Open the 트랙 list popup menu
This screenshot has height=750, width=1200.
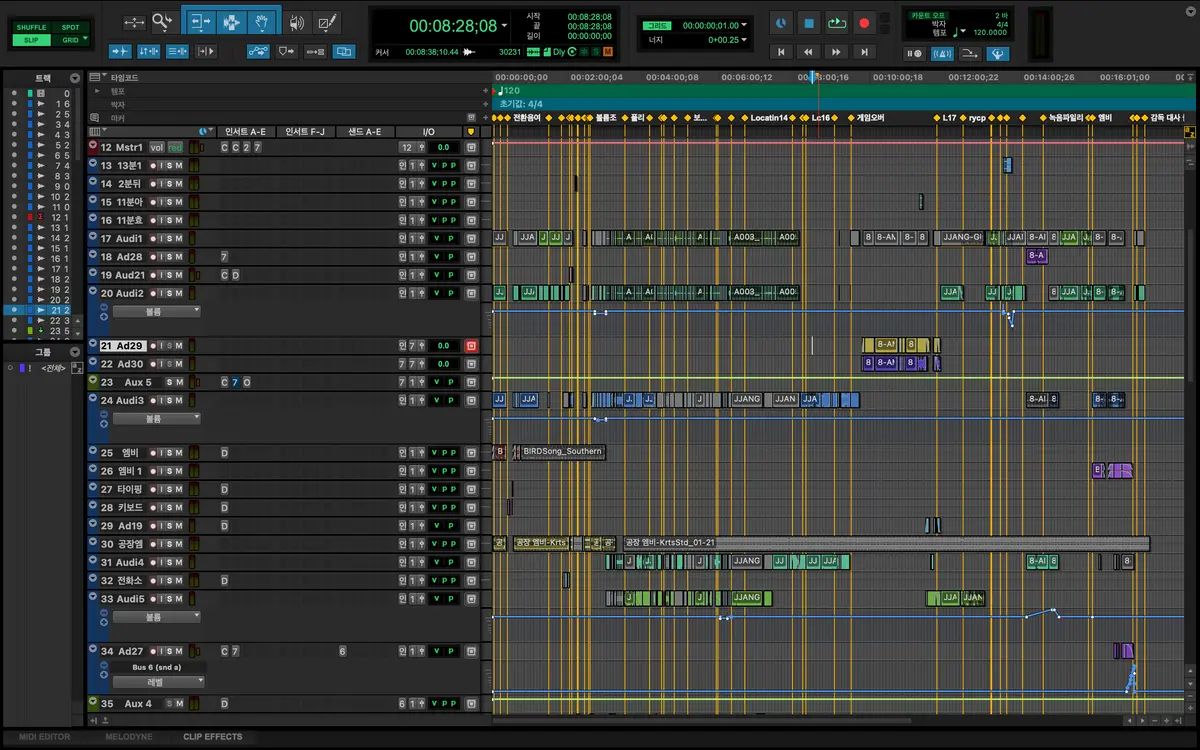(75, 78)
